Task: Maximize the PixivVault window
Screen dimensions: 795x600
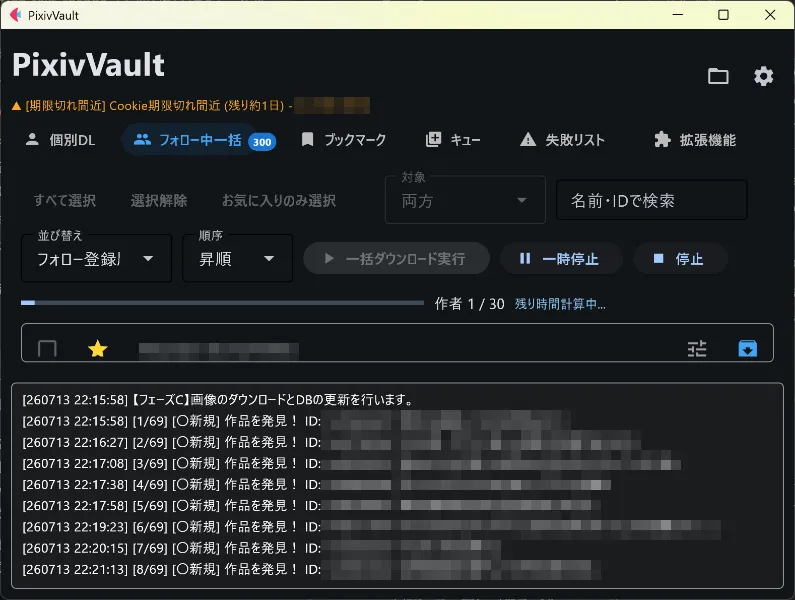Action: 724,15
